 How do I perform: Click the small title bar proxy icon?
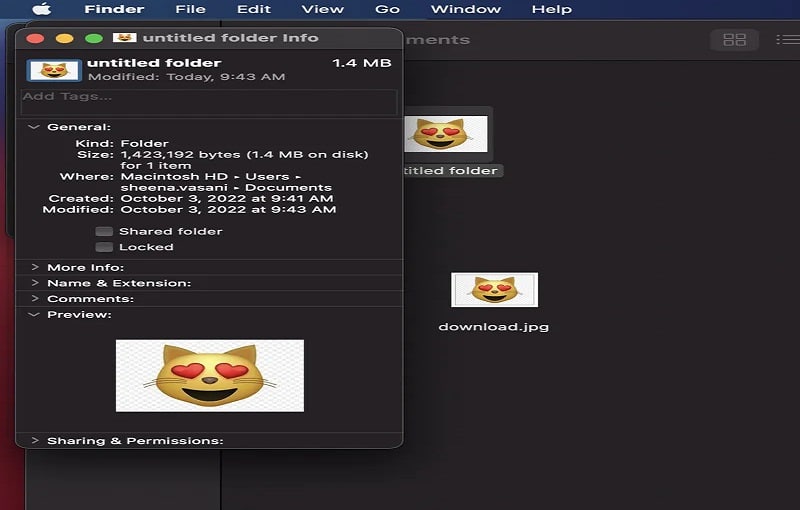tap(124, 38)
